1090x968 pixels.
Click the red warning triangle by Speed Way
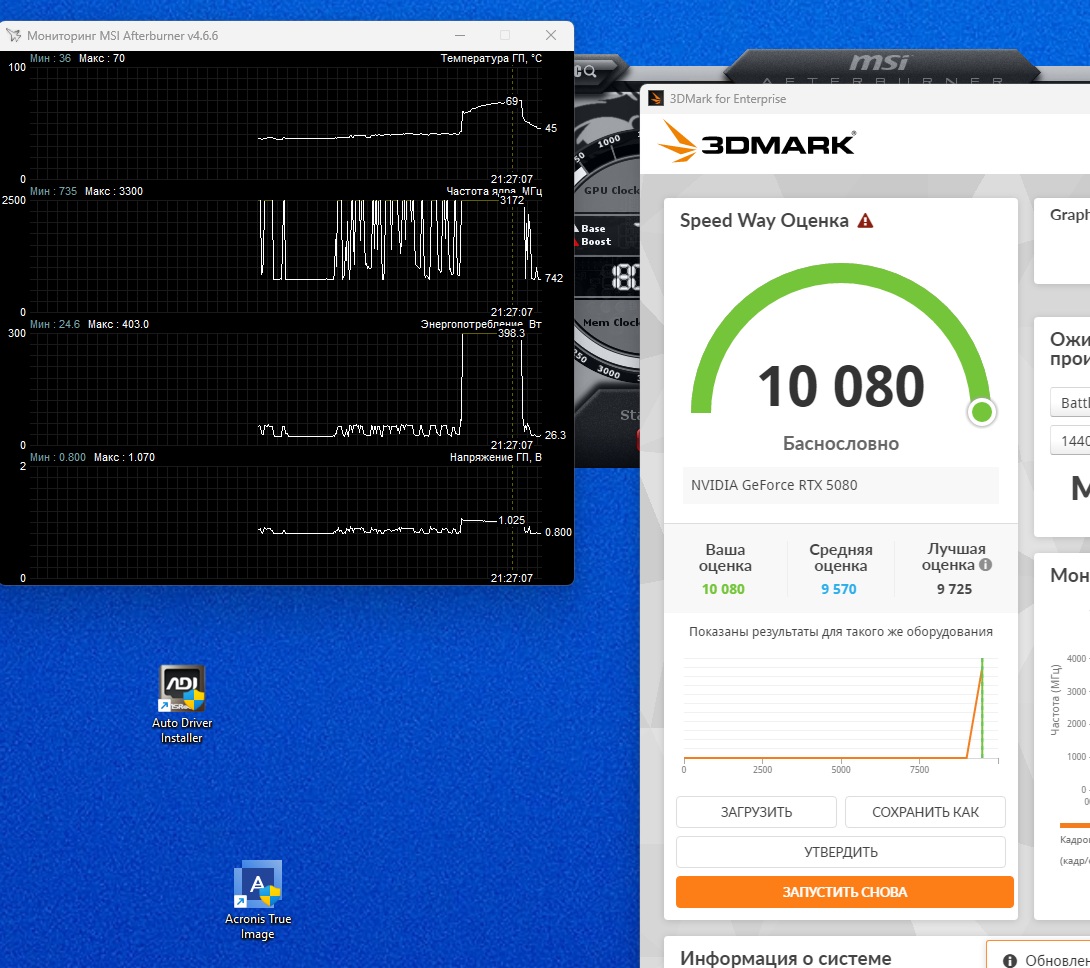(865, 221)
